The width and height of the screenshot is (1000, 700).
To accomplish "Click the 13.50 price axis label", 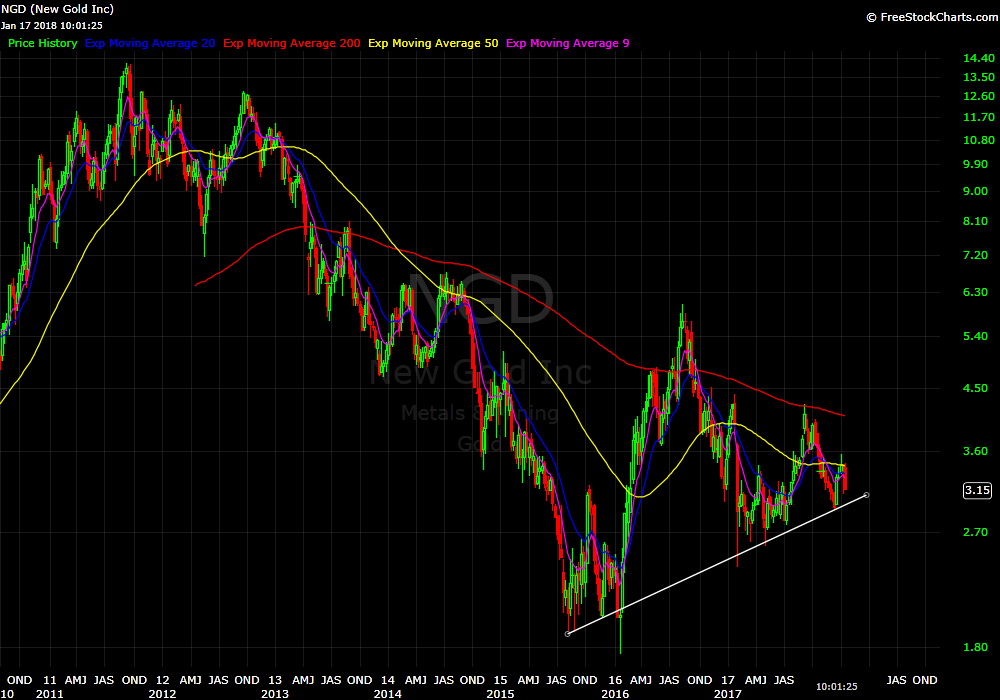I will coord(978,77).
